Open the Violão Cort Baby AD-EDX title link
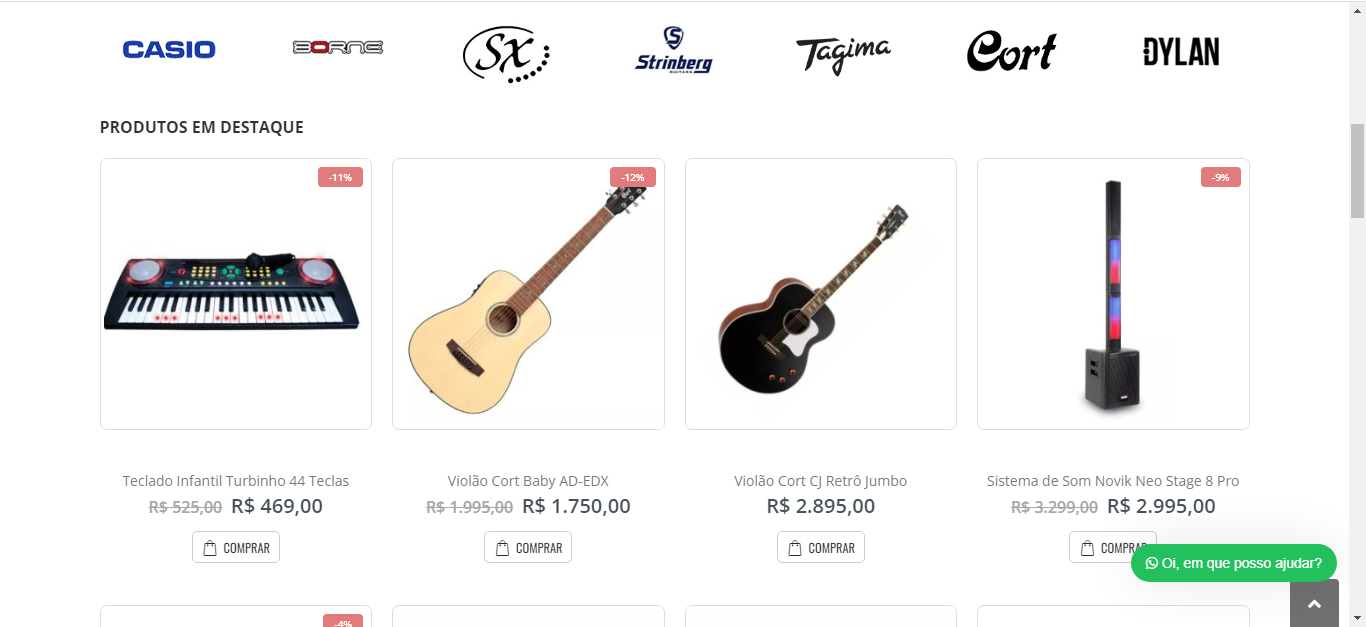The height and width of the screenshot is (627, 1366). pyautogui.click(x=528, y=481)
